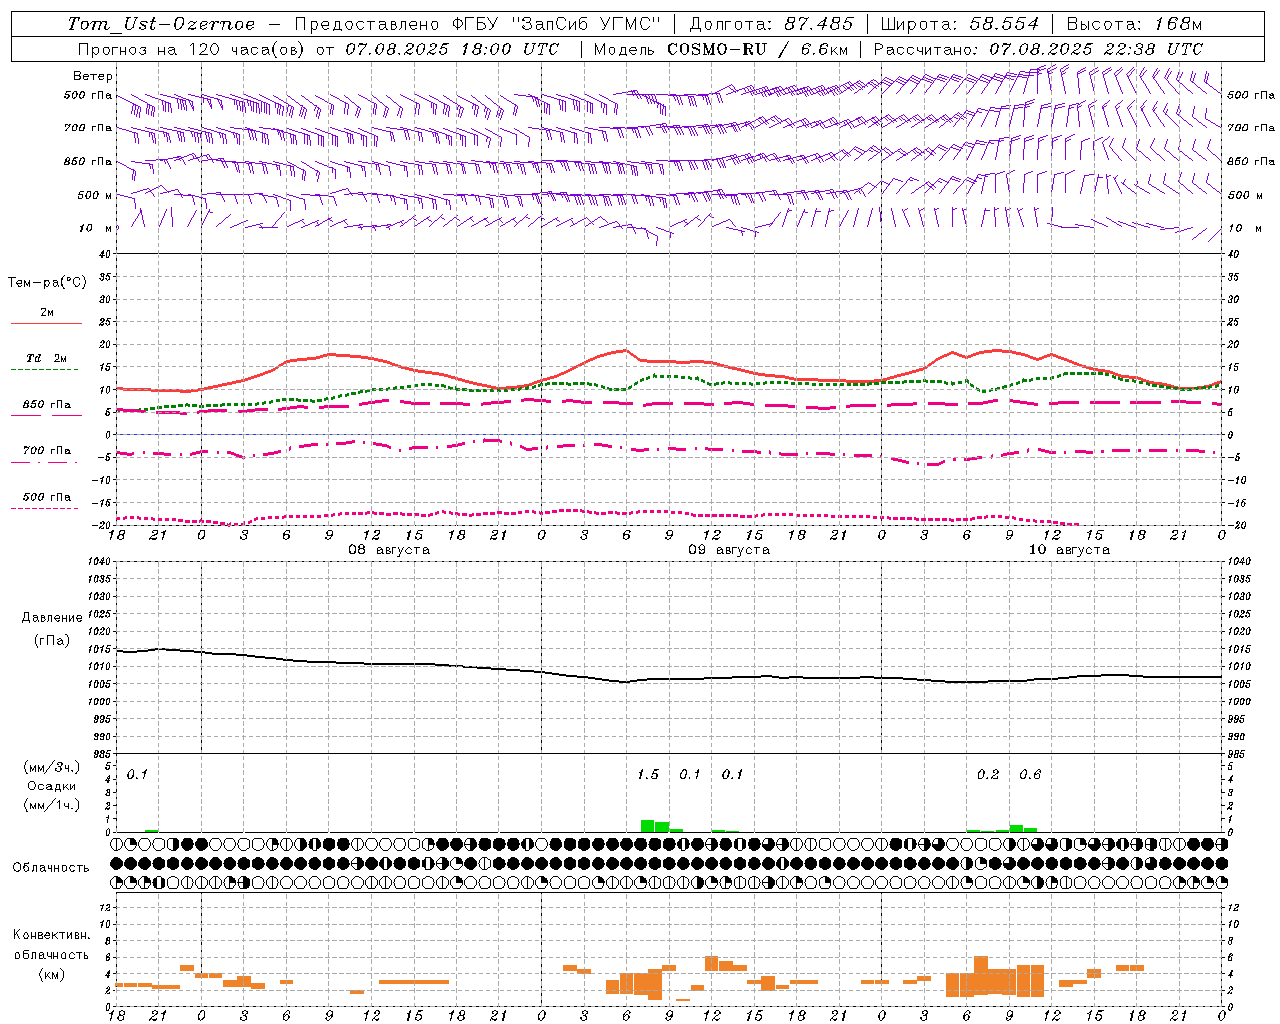Screen dimensions: 1280x1024
Task: Click the model name COSMO-RU / 6.6км
Action: (x=758, y=49)
